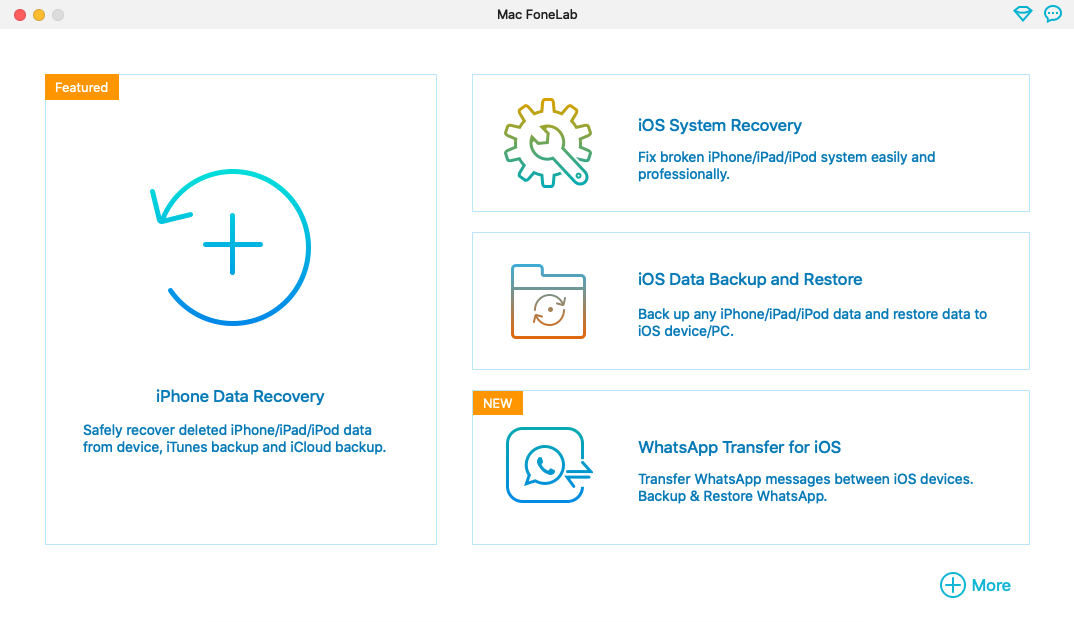This screenshot has height=622, width=1074.
Task: Open the iPhone Data Recovery circular arrow icon
Action: pos(231,247)
